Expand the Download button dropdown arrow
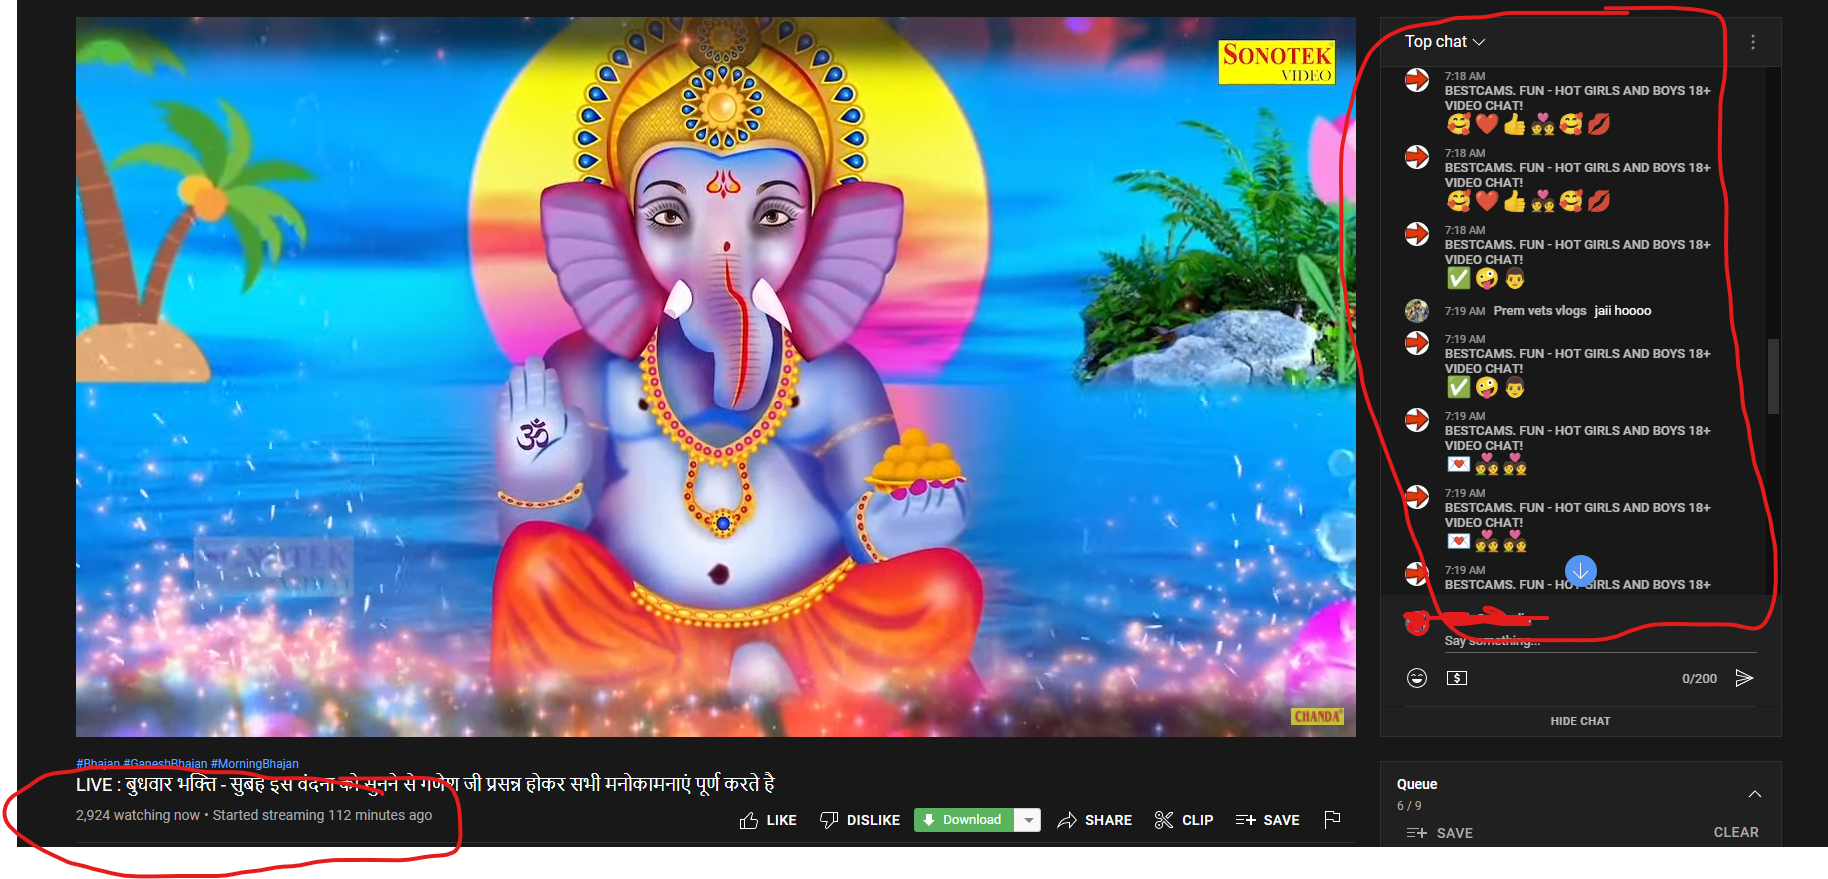 (1027, 820)
